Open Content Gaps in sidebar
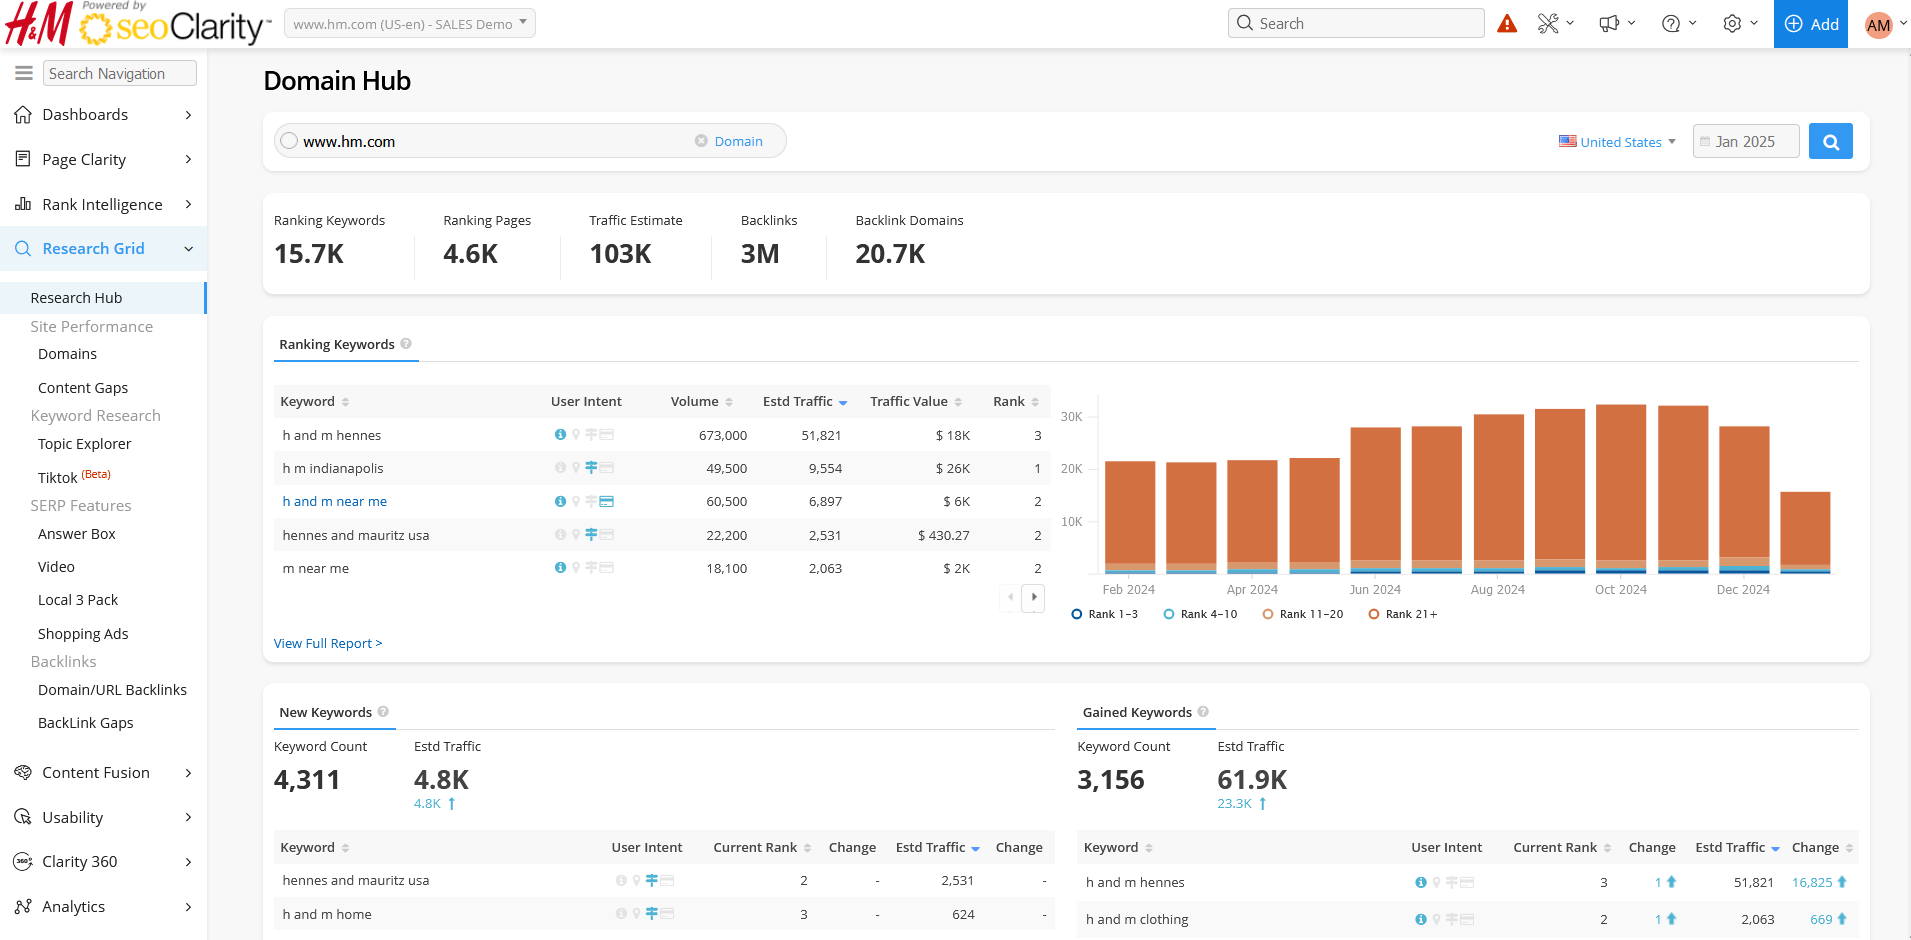The image size is (1911, 940). tap(83, 388)
